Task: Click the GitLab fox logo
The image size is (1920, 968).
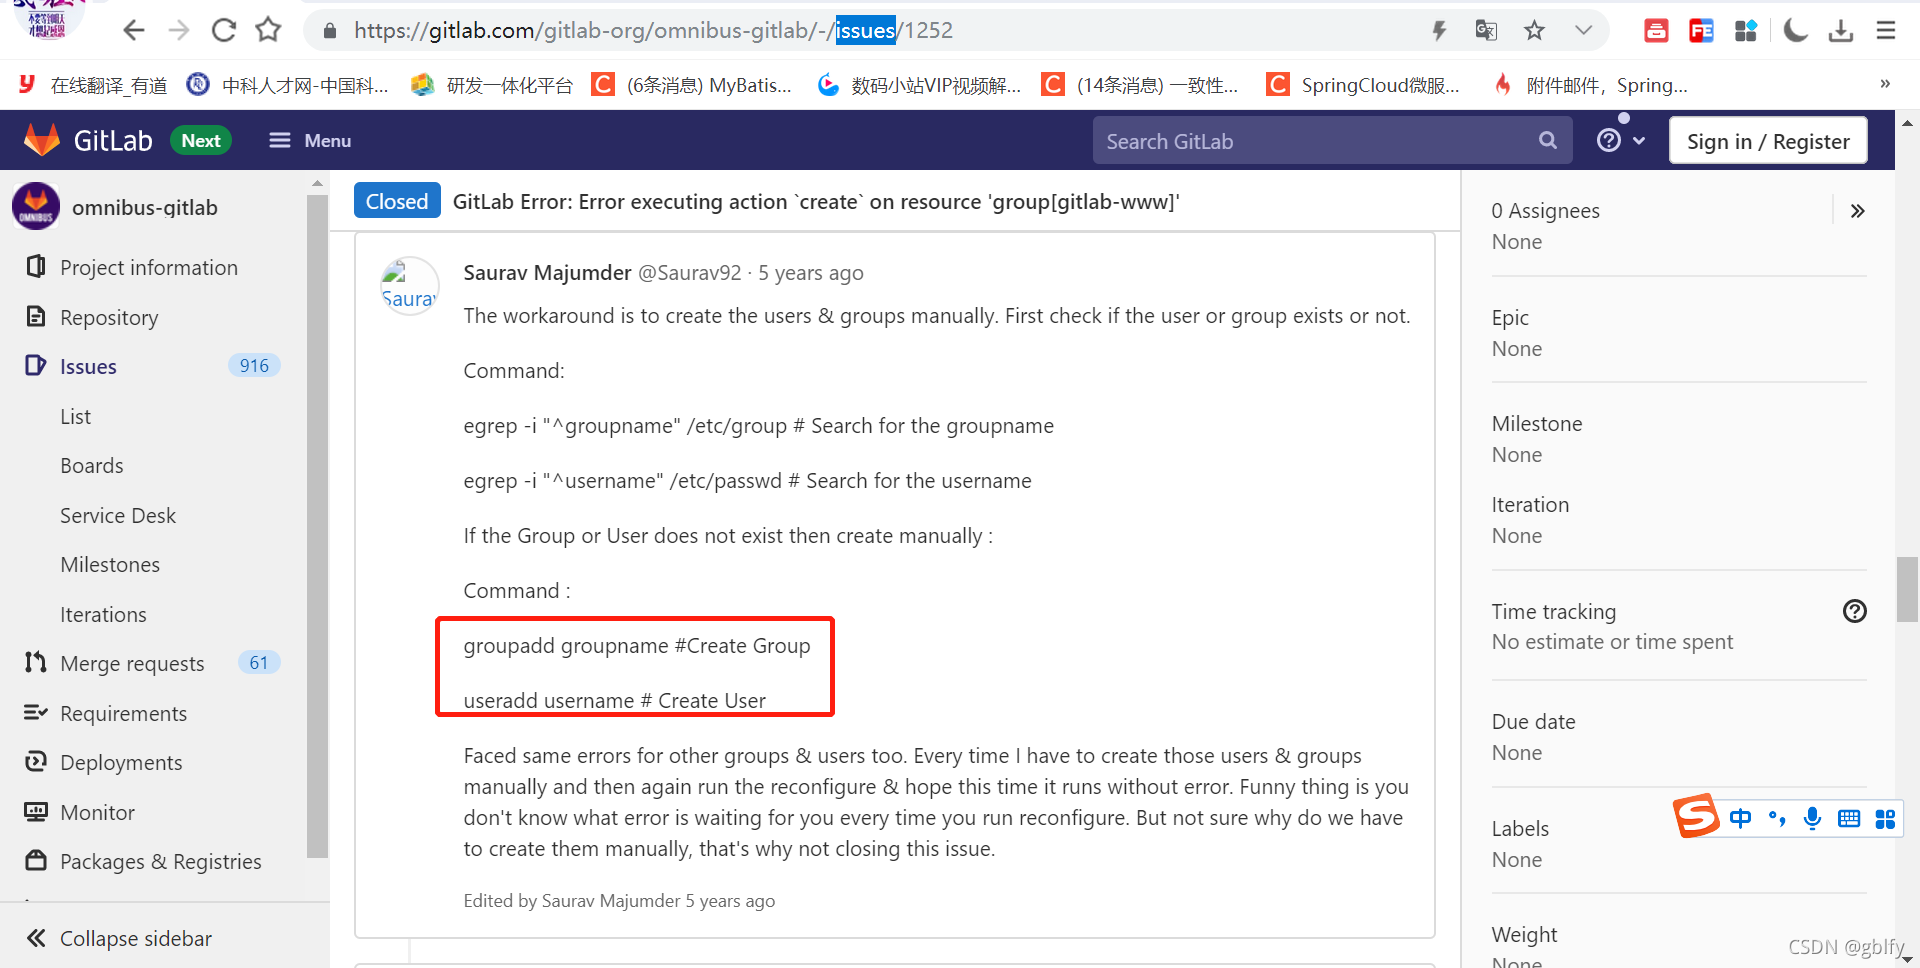Action: click(42, 140)
